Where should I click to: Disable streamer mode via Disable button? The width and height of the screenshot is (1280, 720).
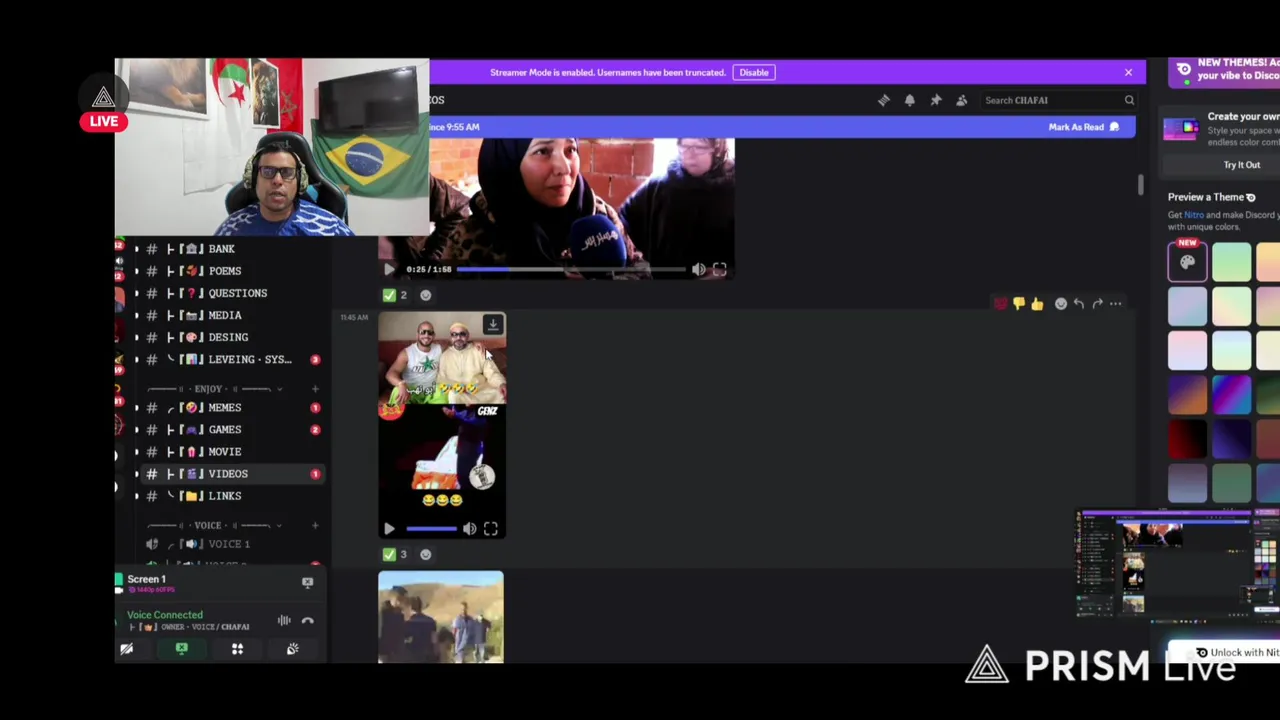(754, 72)
